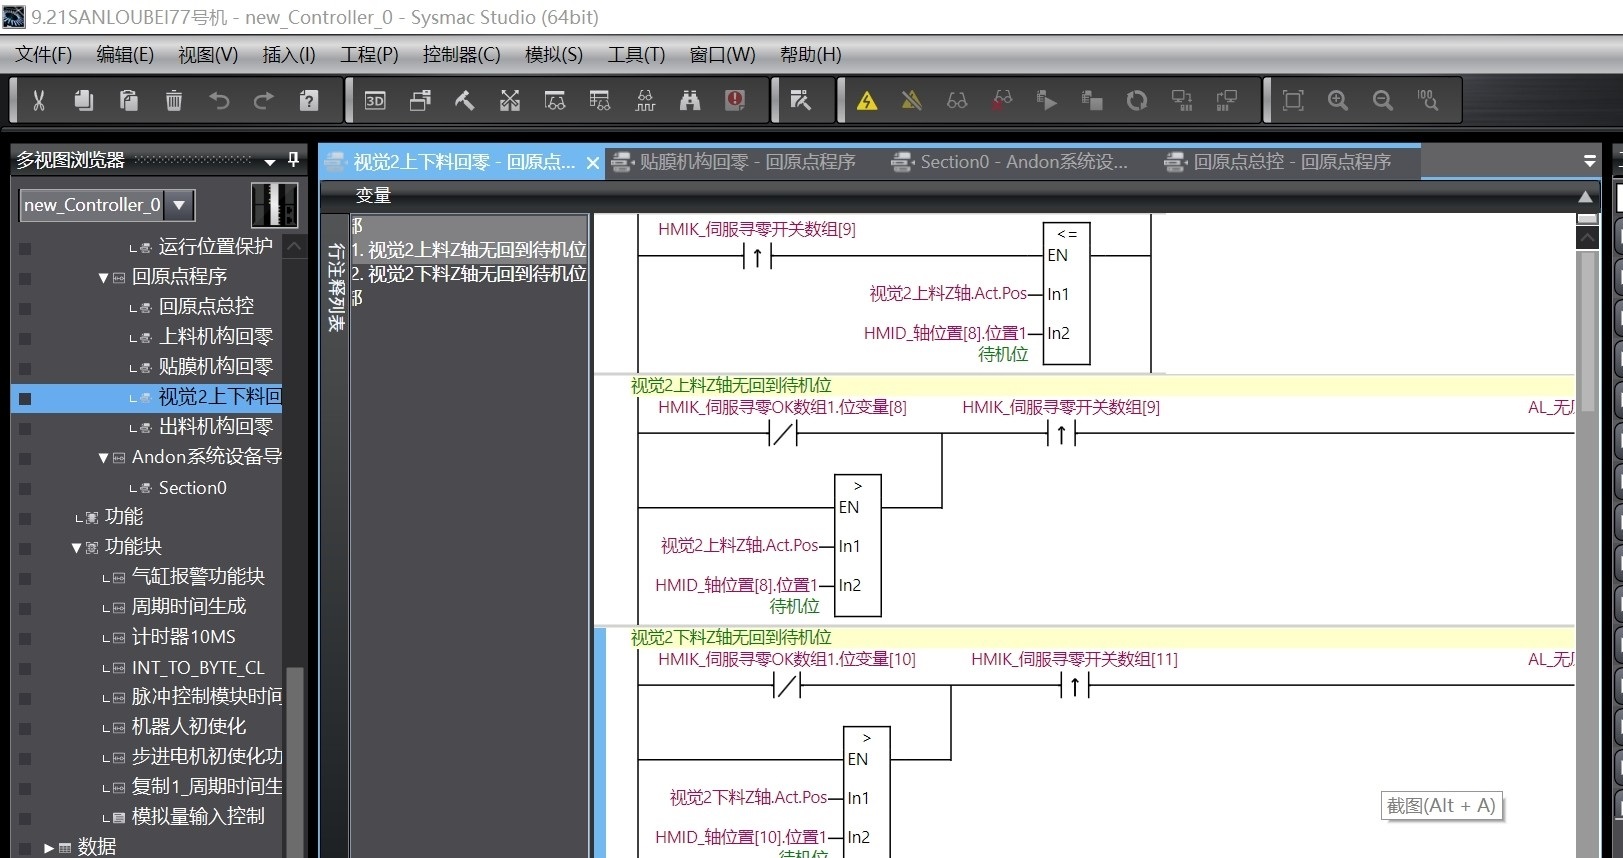Screen dimensions: 1623x858
Task: Expand the 数据 tree node
Action: coord(49,848)
